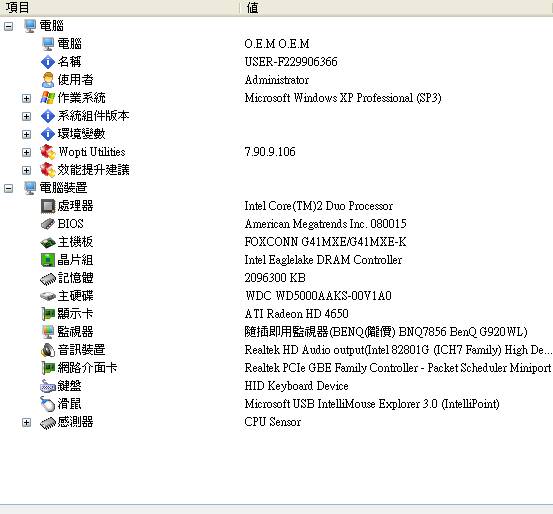Select the keyboard icon next to 鍵盤
The image size is (553, 514).
48,386
